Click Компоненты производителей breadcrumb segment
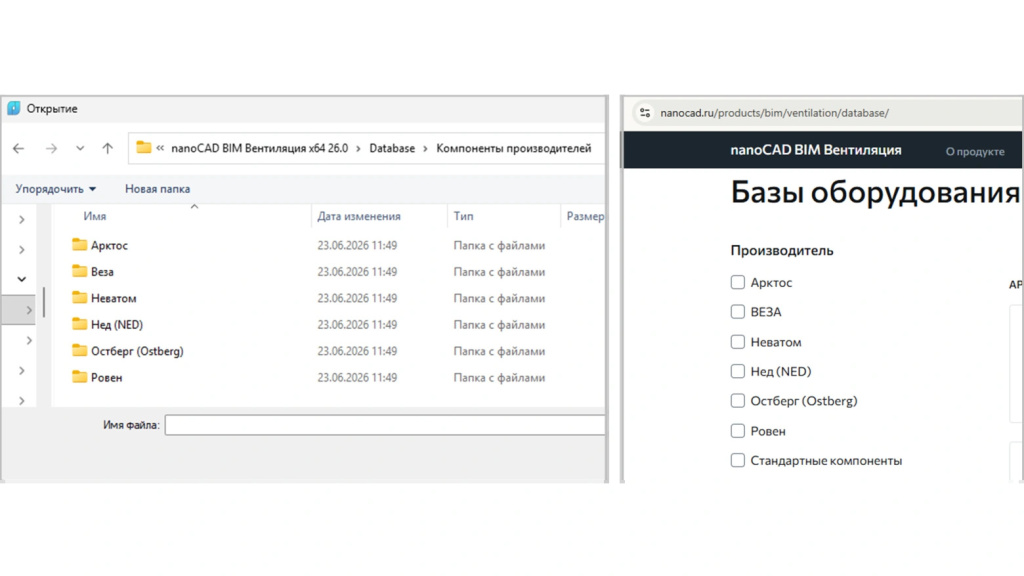1024x576 pixels. coord(513,148)
